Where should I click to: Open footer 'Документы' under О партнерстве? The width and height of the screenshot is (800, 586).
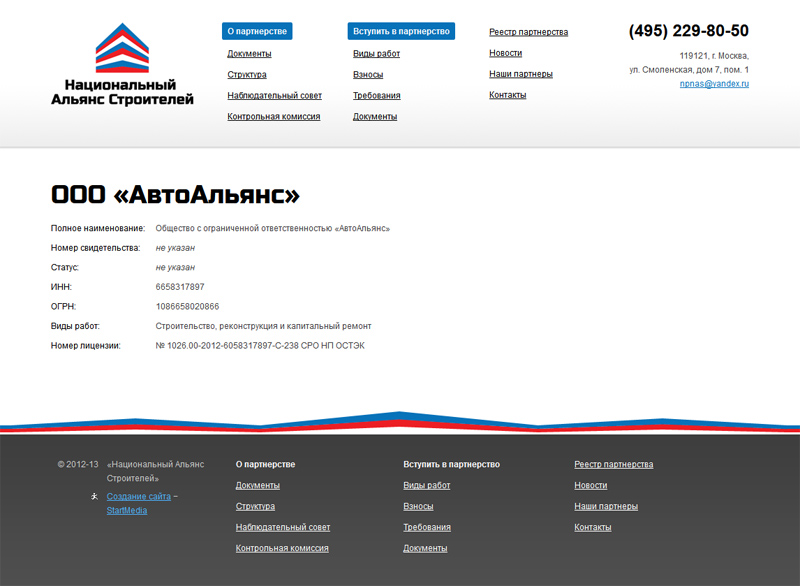tap(258, 485)
